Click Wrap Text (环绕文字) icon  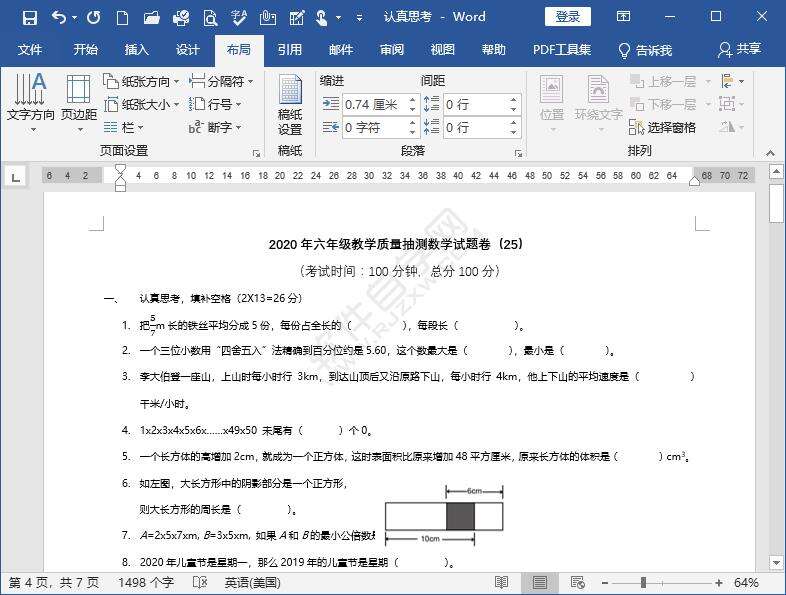(x=599, y=104)
